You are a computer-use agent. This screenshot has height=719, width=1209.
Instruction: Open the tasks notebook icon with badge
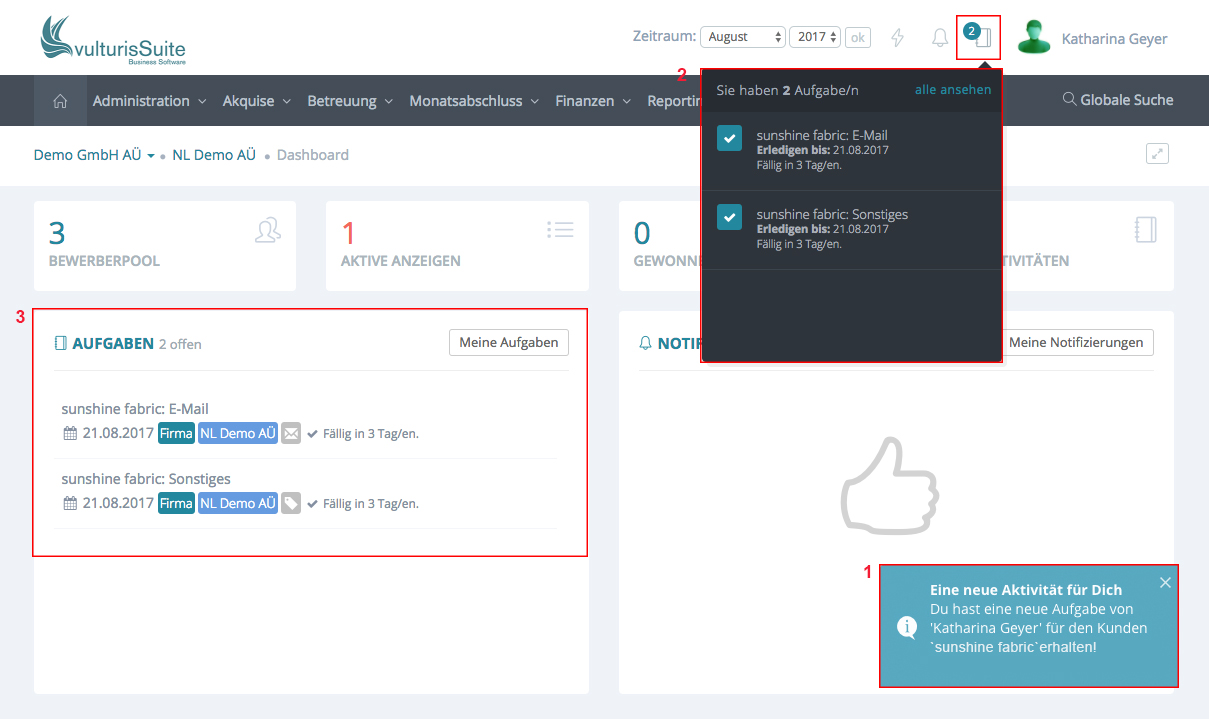click(980, 38)
